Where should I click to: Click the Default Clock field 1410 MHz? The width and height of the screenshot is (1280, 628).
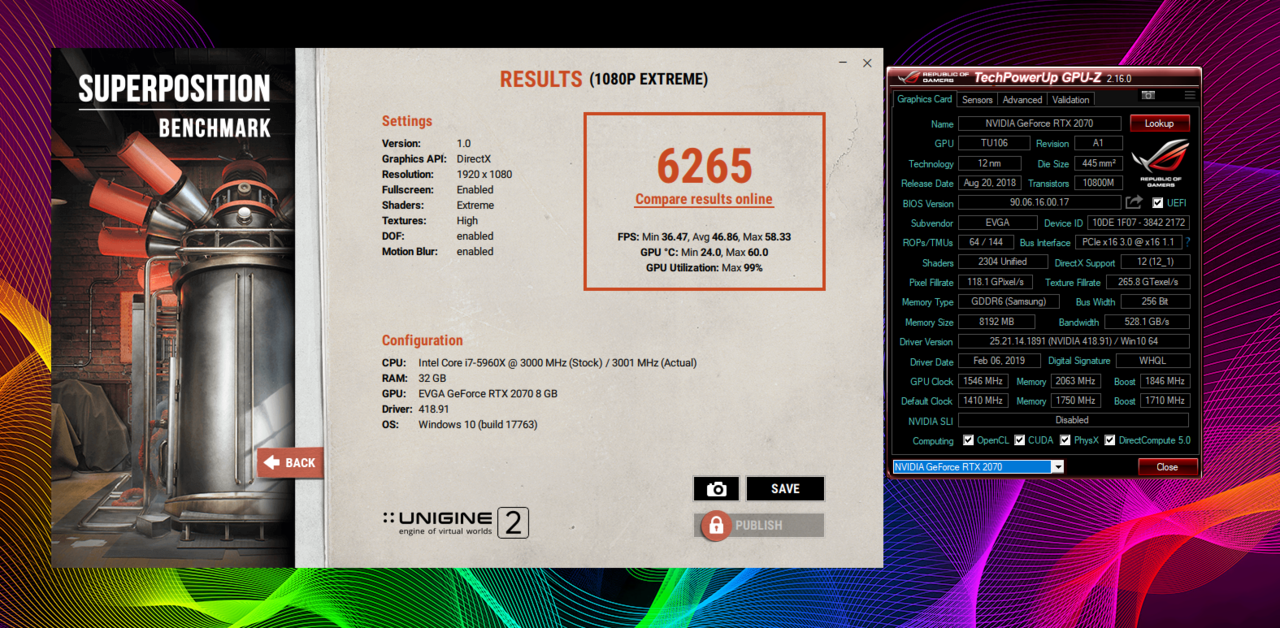click(x=983, y=401)
